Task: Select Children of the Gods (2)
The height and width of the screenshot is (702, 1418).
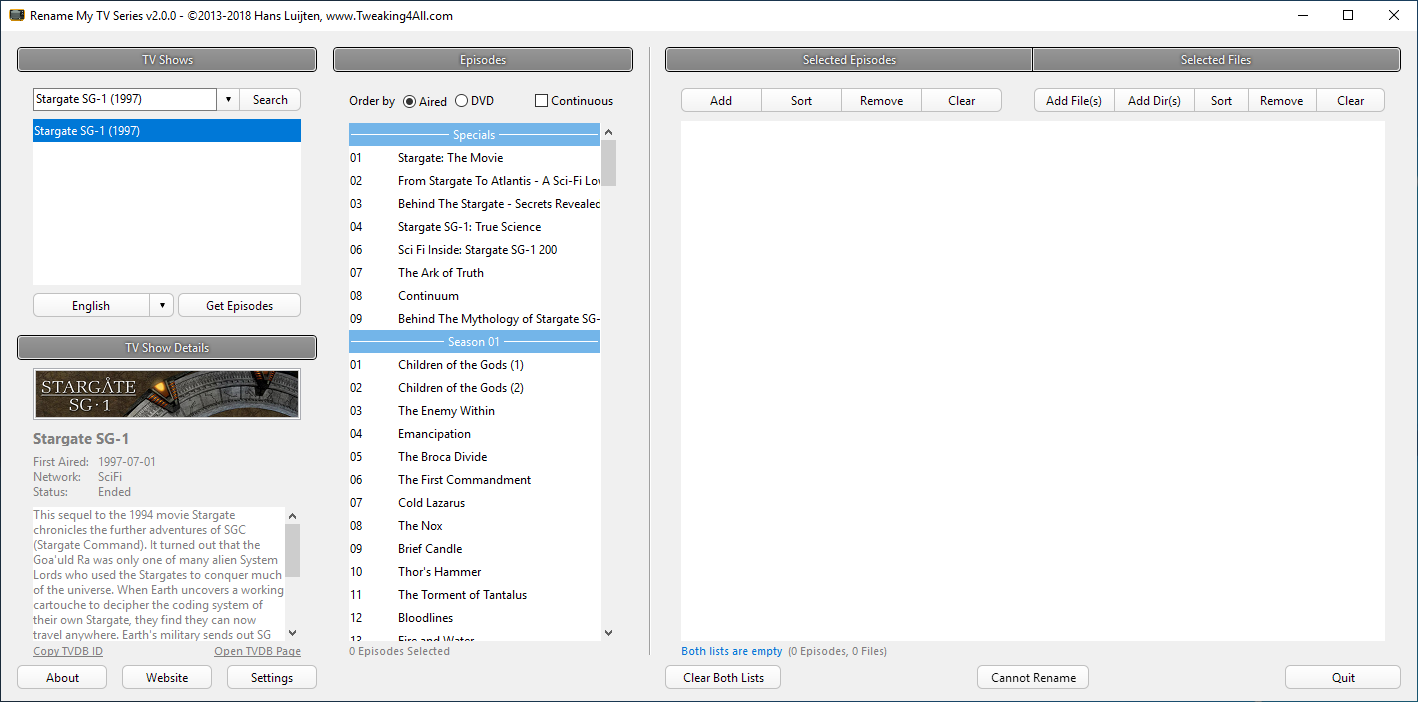Action: pyautogui.click(x=474, y=388)
